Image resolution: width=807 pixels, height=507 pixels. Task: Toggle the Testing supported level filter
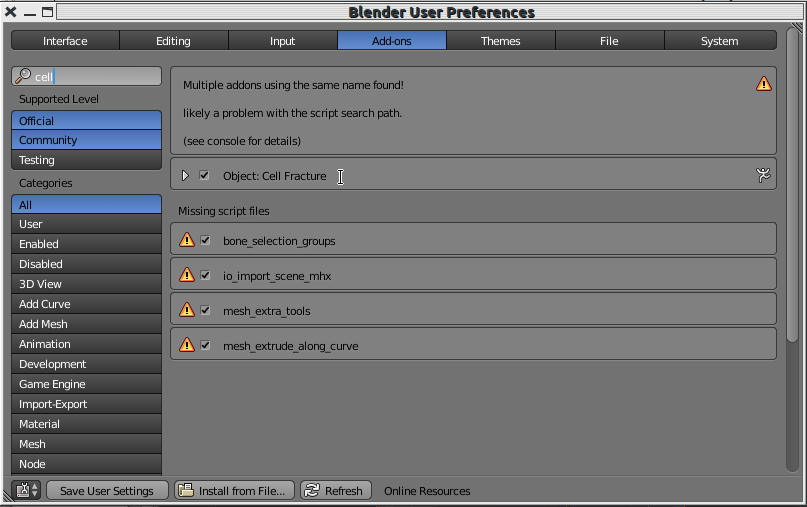[x=86, y=160]
